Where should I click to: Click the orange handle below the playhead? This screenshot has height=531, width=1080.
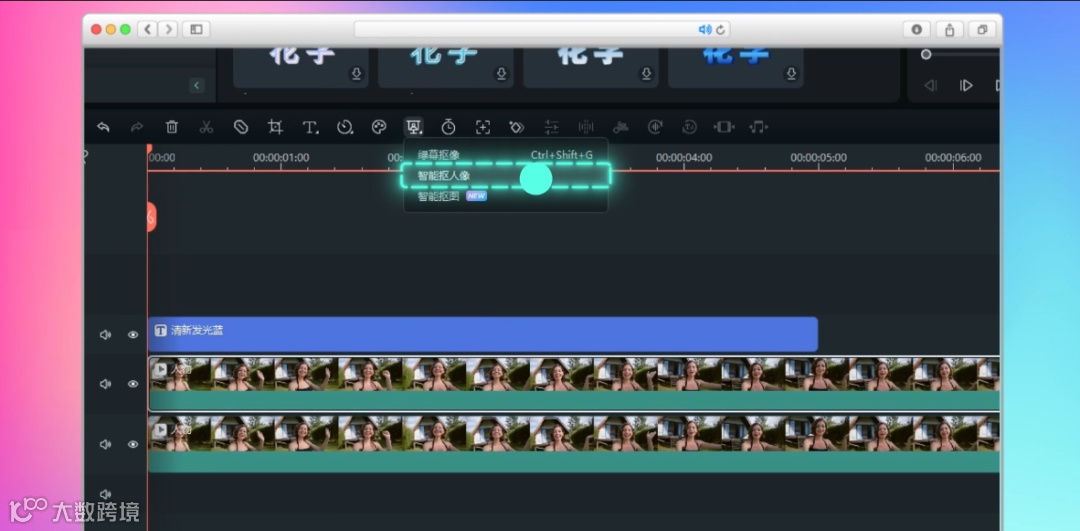click(152, 217)
